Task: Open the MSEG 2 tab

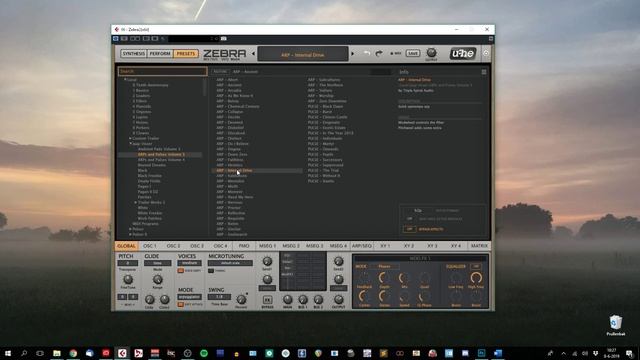Action: point(291,246)
